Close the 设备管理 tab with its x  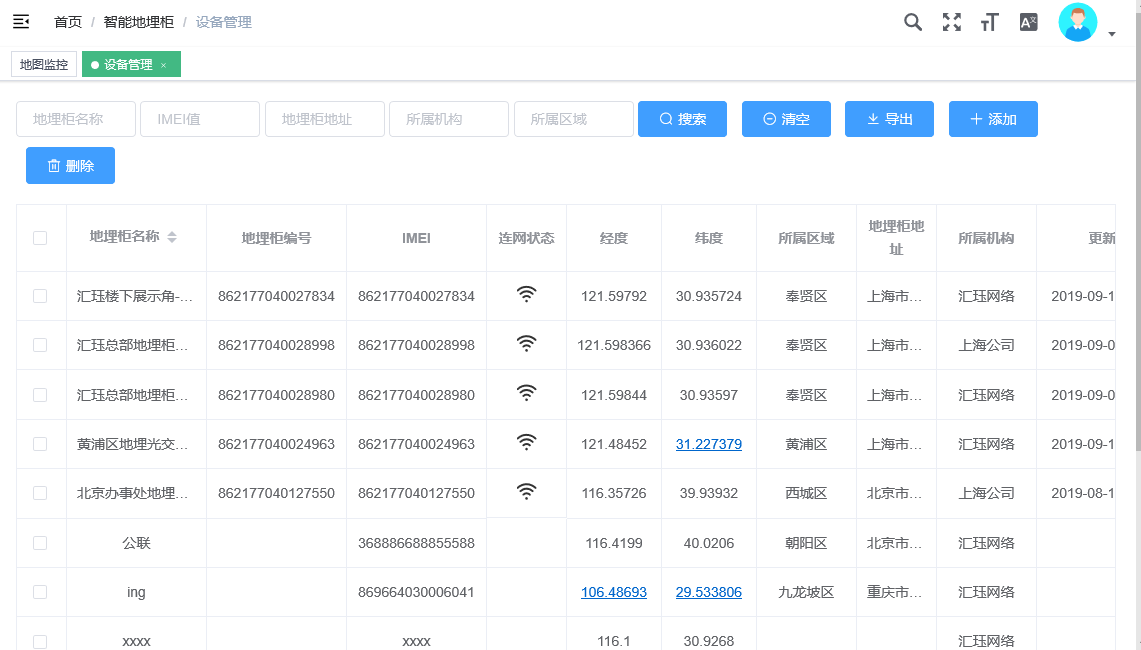click(x=164, y=65)
